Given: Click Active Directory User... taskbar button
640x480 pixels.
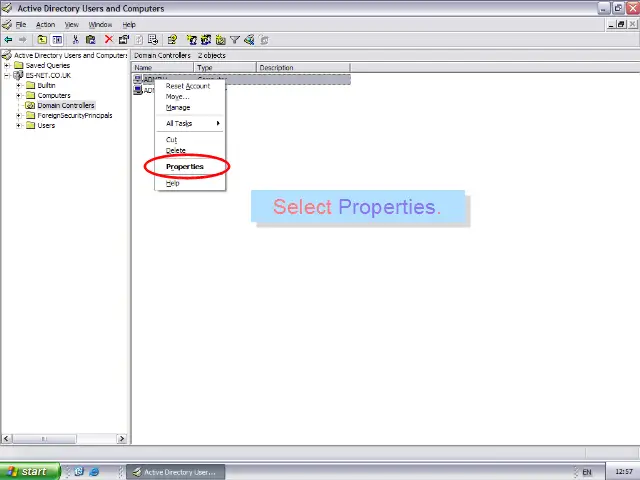Looking at the screenshot, I should coord(176,472).
